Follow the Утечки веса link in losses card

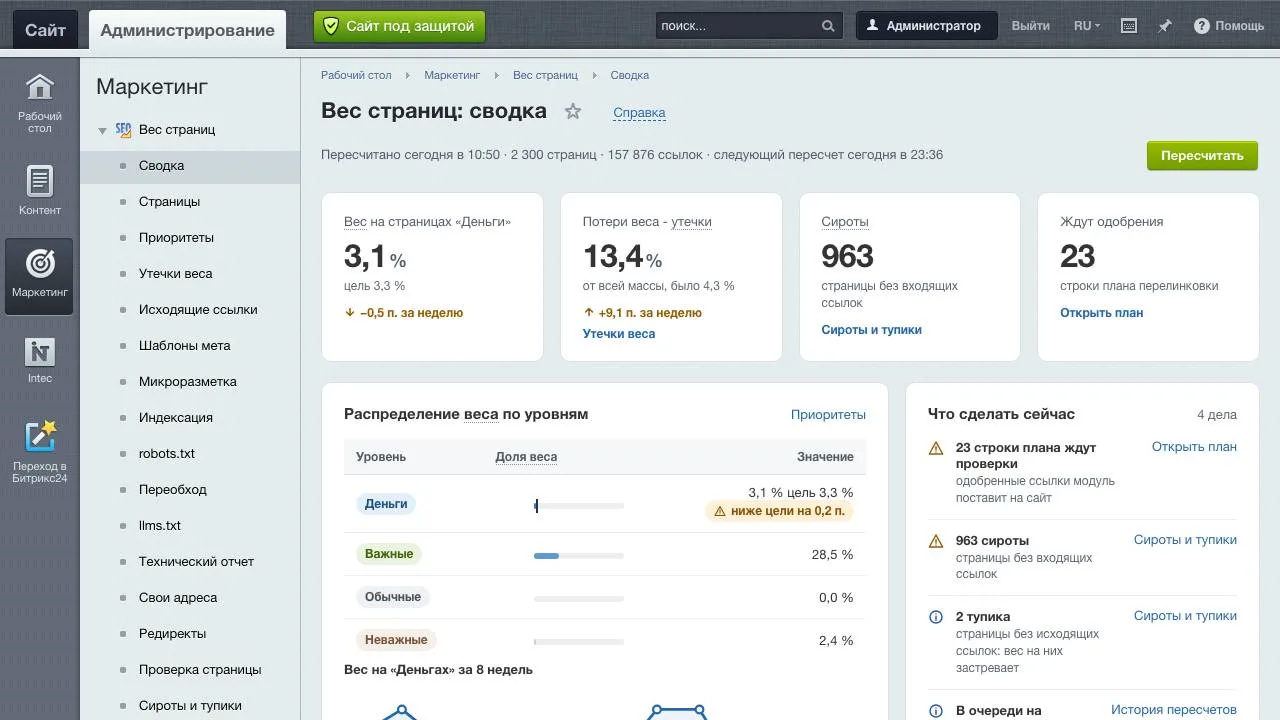(x=619, y=334)
